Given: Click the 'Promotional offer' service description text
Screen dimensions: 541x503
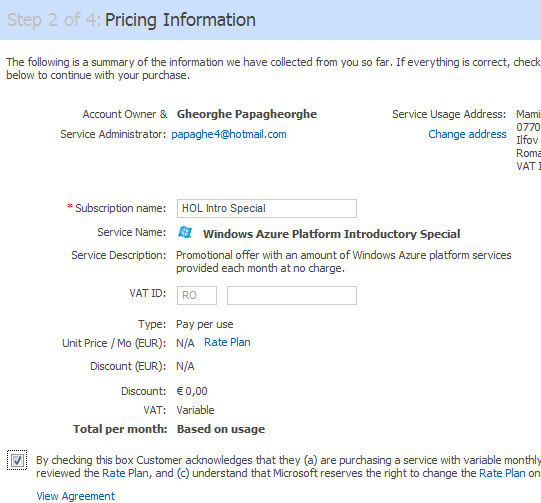Looking at the screenshot, I should pyautogui.click(x=344, y=262).
